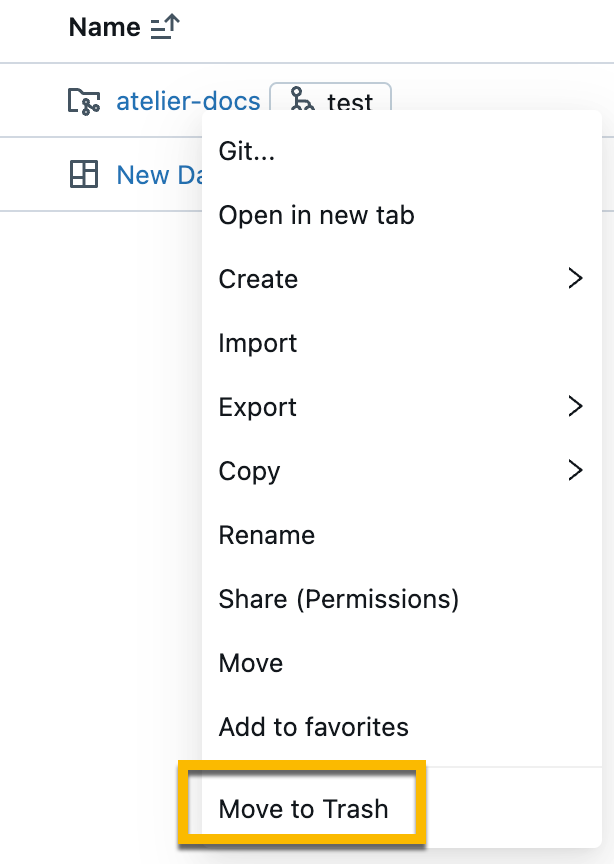Image resolution: width=614 pixels, height=864 pixels.
Task: Expand the Create submenu arrow
Action: click(575, 279)
